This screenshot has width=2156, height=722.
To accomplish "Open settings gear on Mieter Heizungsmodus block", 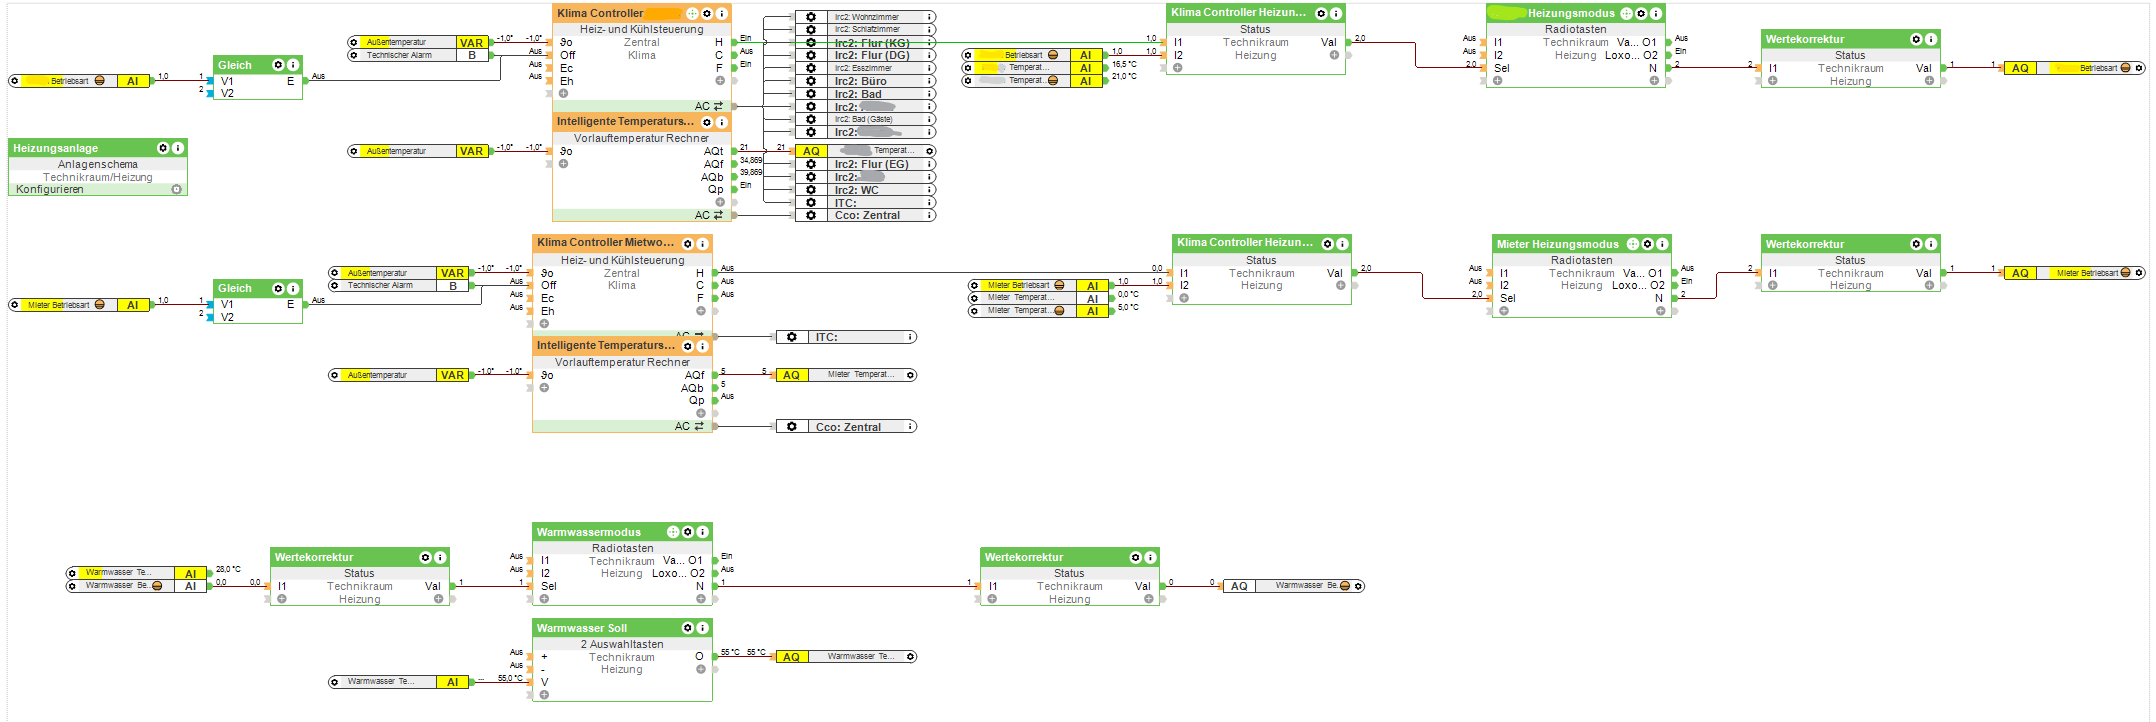I will [1648, 244].
